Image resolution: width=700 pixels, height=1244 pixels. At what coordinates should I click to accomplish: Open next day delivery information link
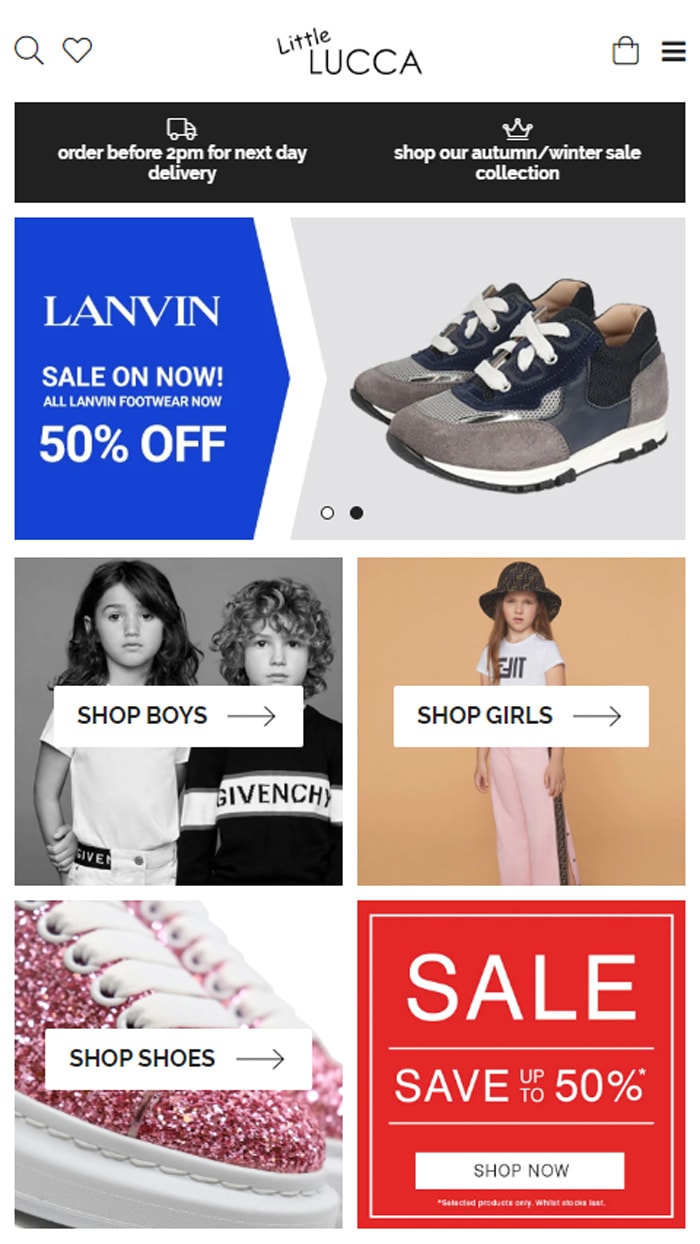point(182,163)
